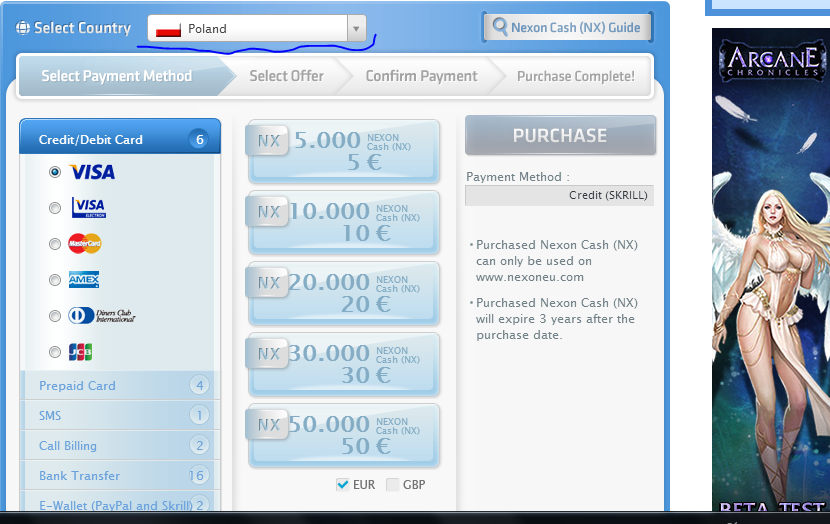830x524 pixels.
Task: Open the country dropdown arrow
Action: tap(356, 29)
